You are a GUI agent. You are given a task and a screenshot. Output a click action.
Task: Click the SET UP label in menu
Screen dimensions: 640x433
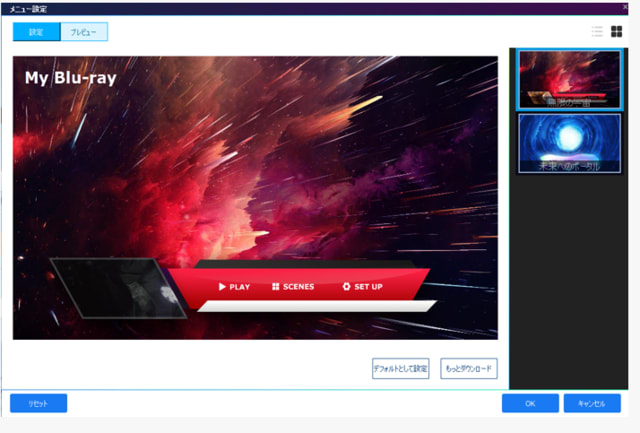pyautogui.click(x=368, y=287)
